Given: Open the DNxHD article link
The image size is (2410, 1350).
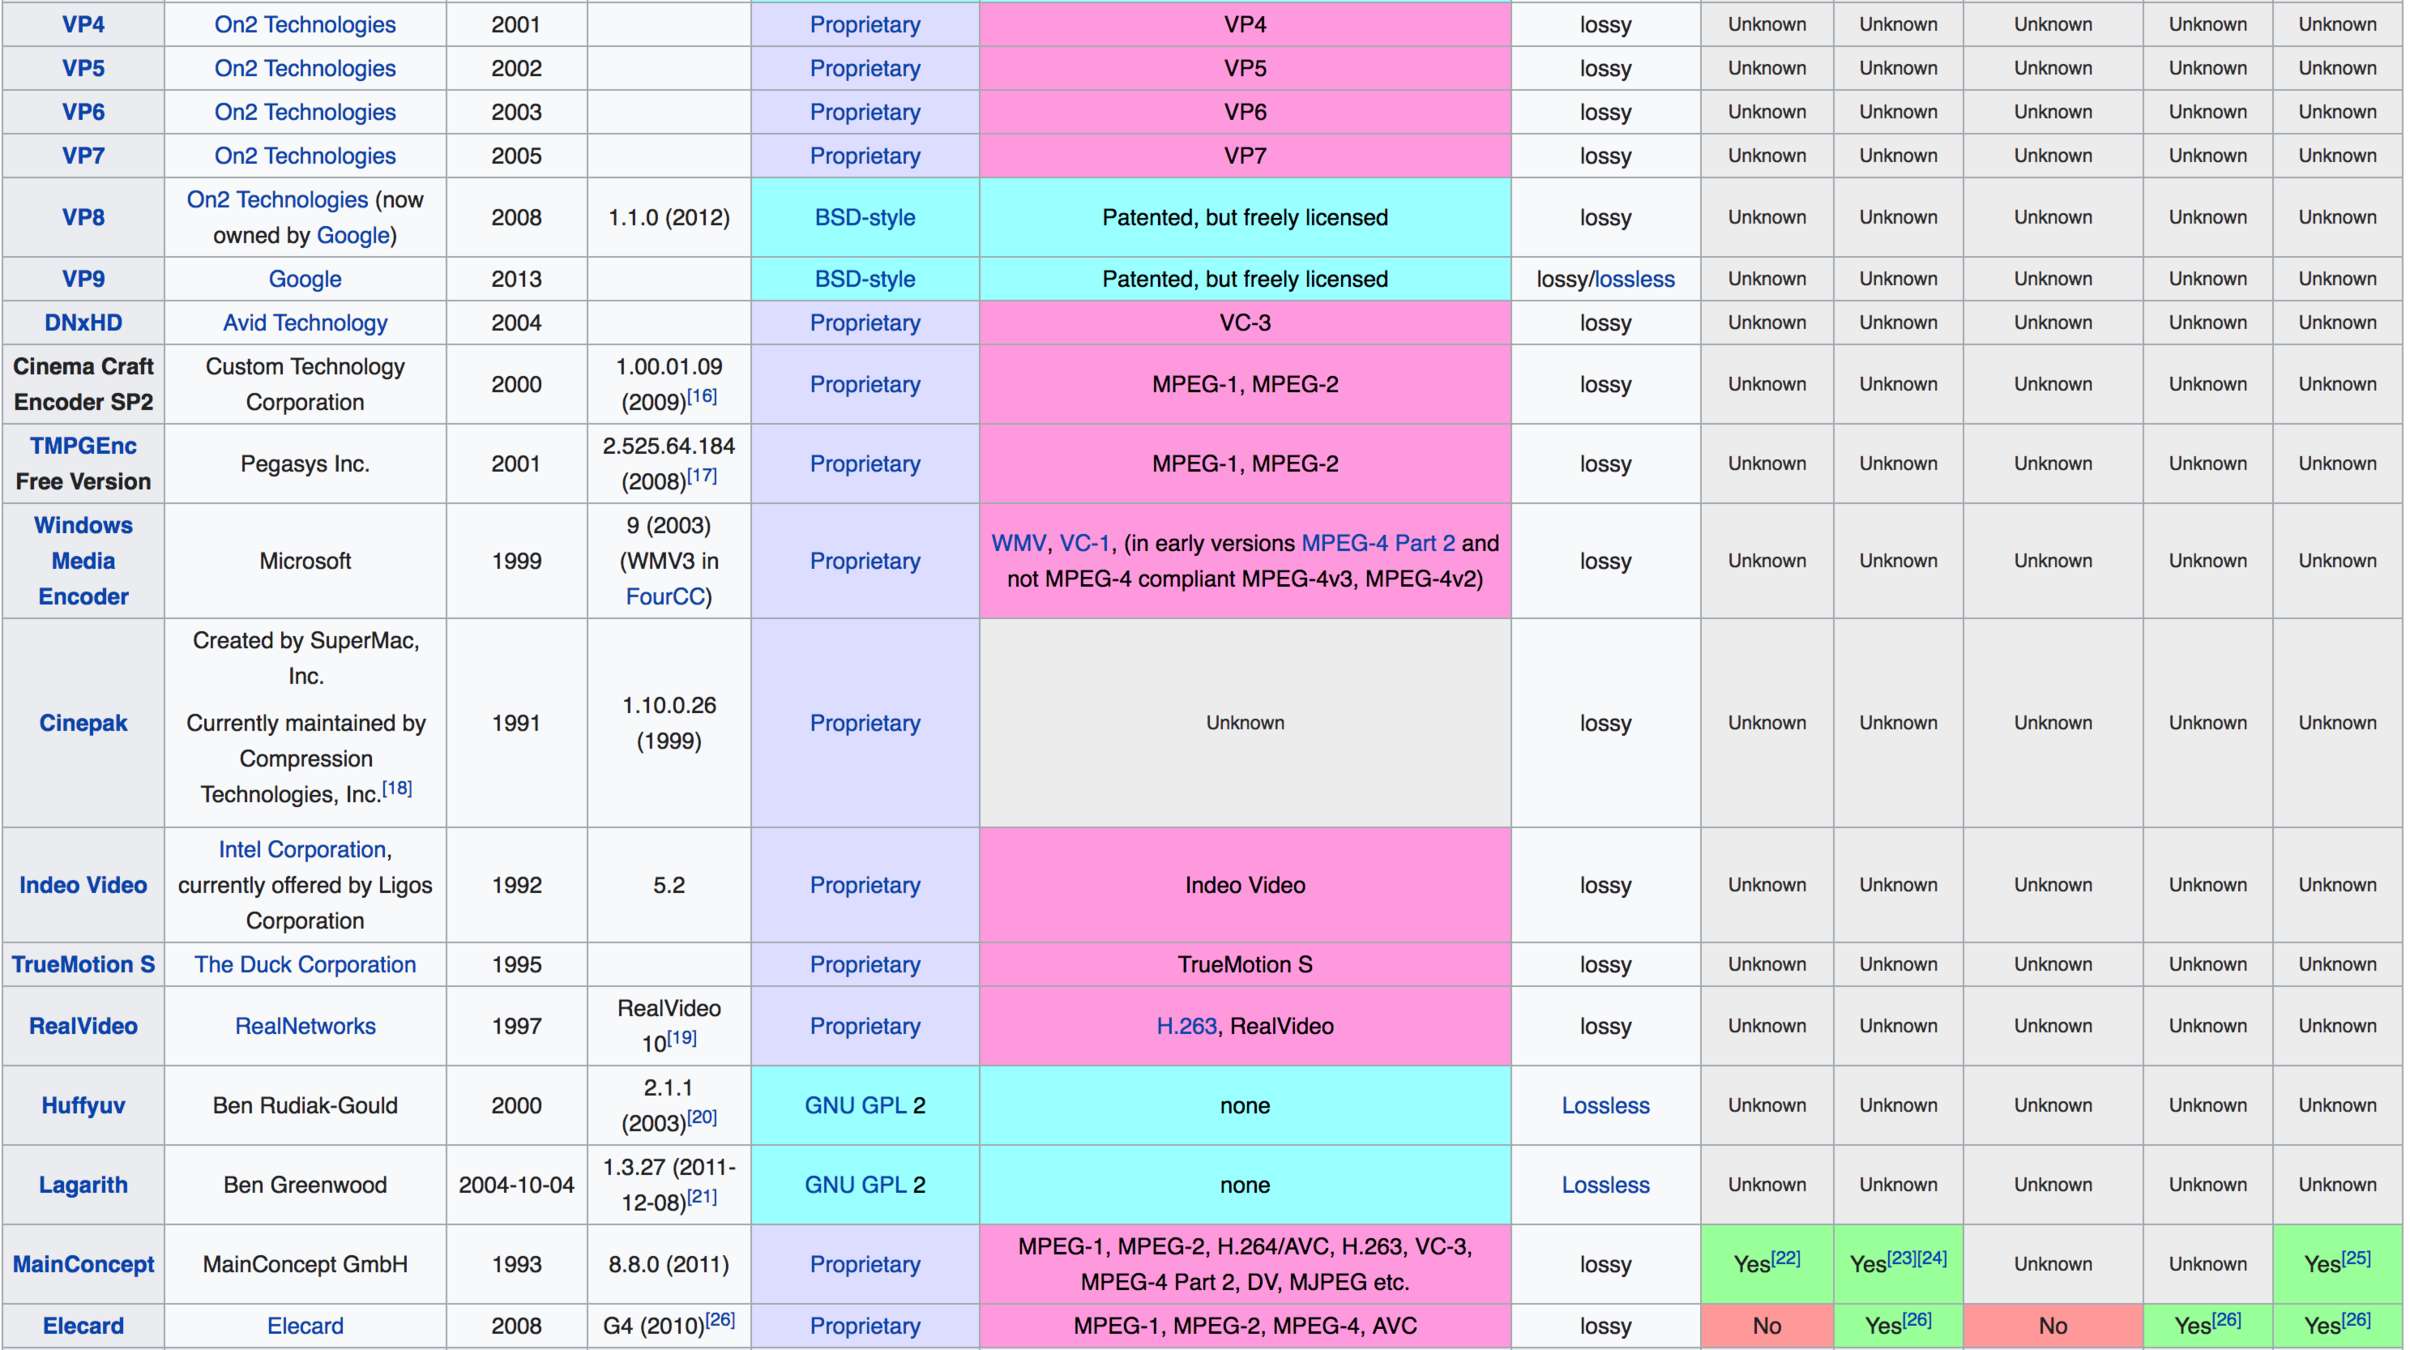Looking at the screenshot, I should click(x=83, y=323).
